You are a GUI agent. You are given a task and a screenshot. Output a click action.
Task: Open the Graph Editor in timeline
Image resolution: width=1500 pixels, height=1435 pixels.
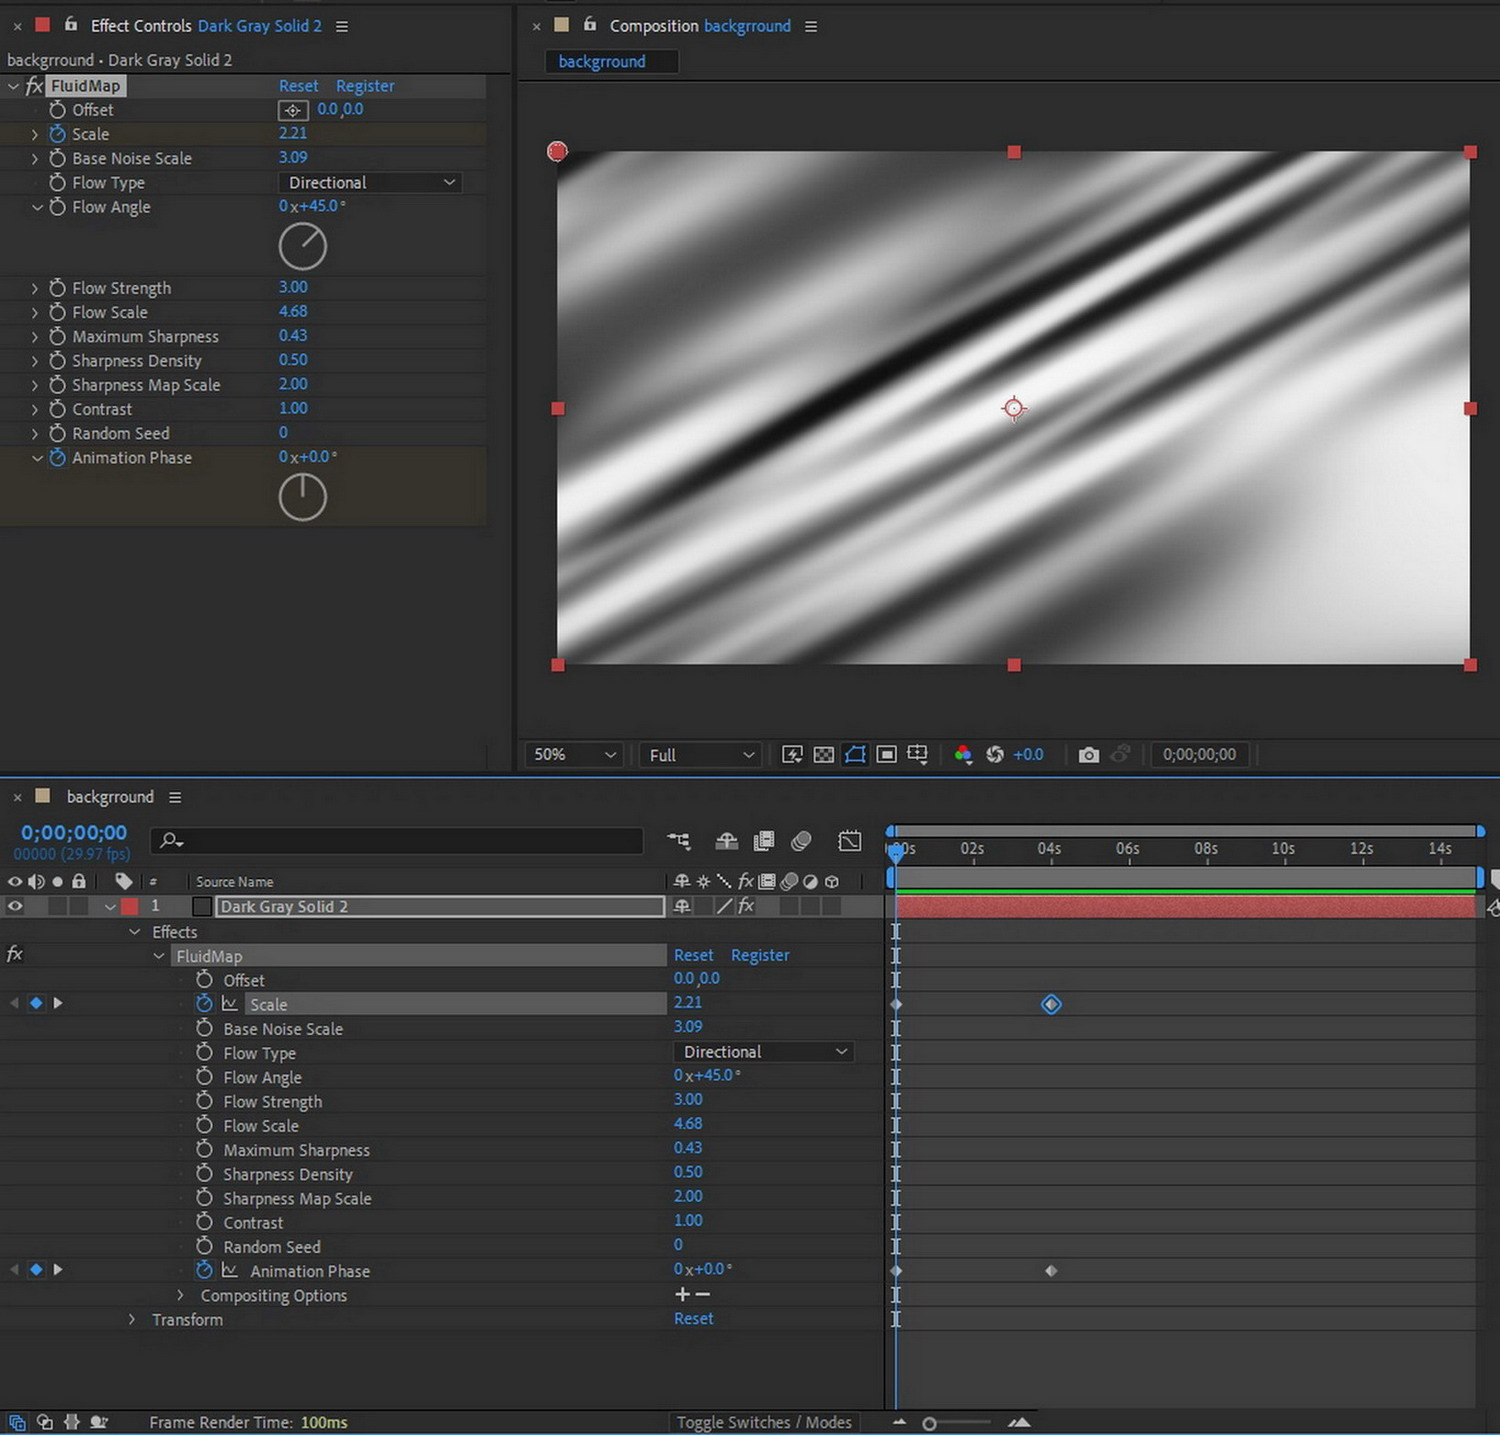tap(850, 841)
